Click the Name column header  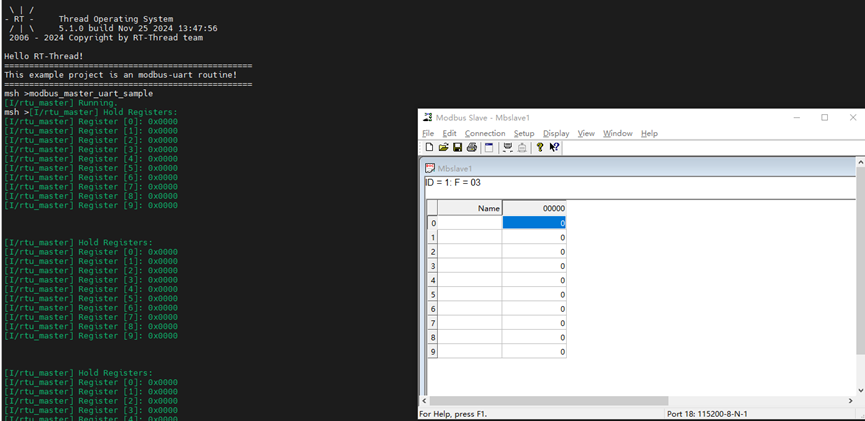470,208
